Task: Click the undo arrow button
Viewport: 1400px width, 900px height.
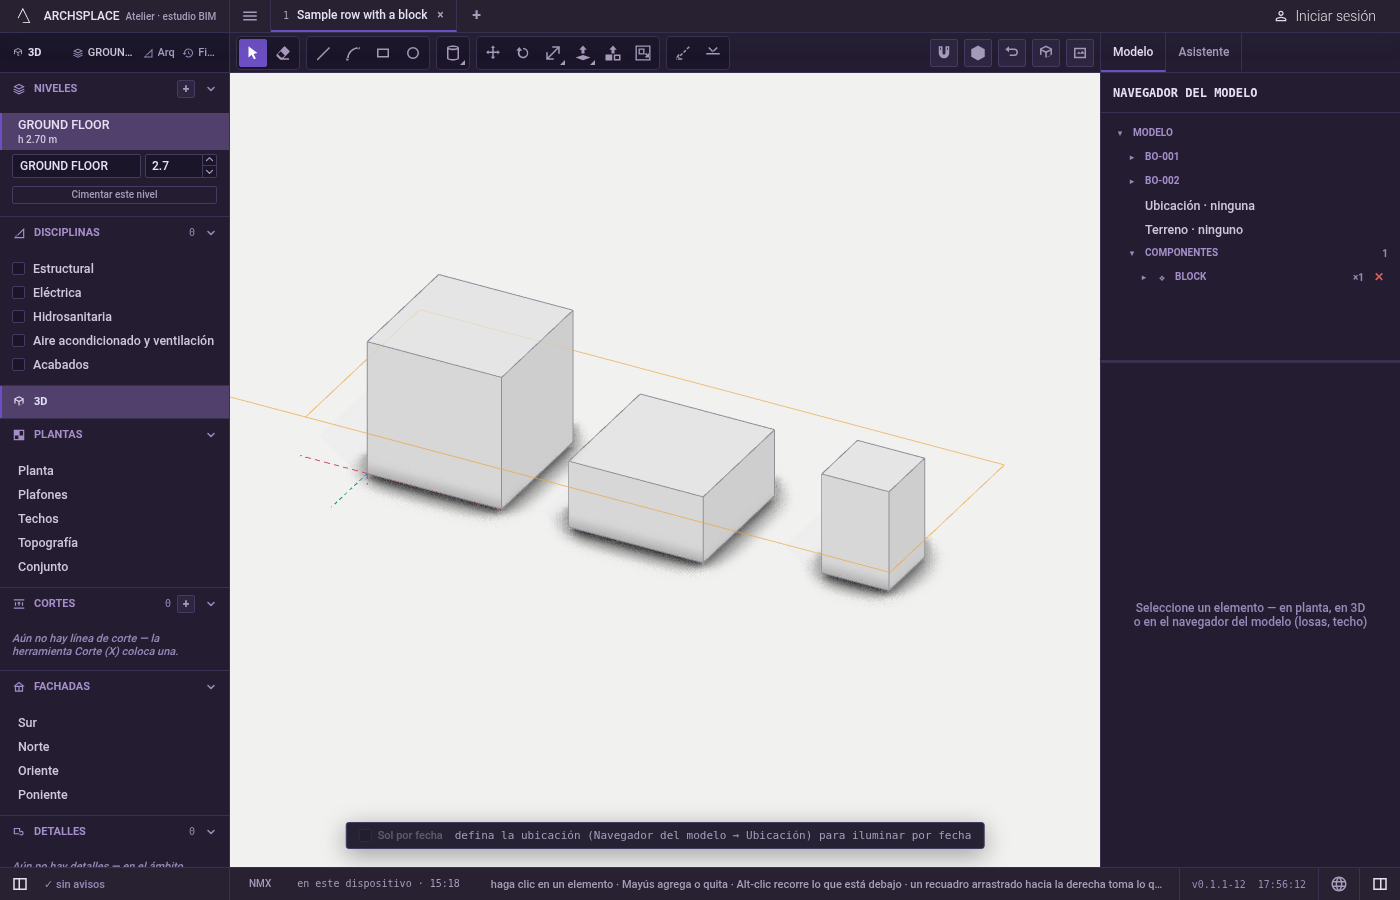Action: [x=1012, y=53]
